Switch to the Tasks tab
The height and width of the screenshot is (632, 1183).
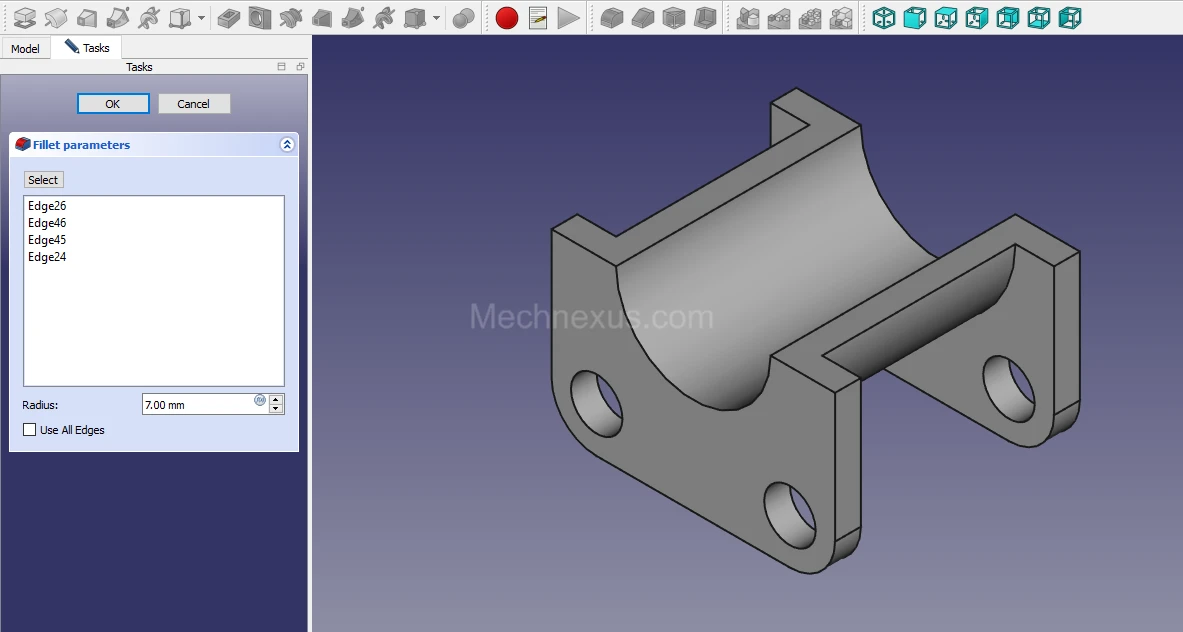[87, 48]
